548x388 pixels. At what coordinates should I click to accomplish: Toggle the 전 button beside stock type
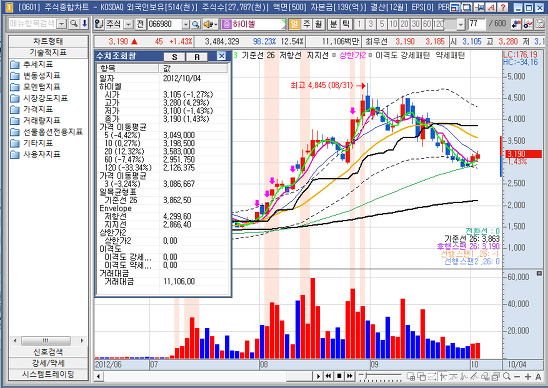[x=140, y=24]
